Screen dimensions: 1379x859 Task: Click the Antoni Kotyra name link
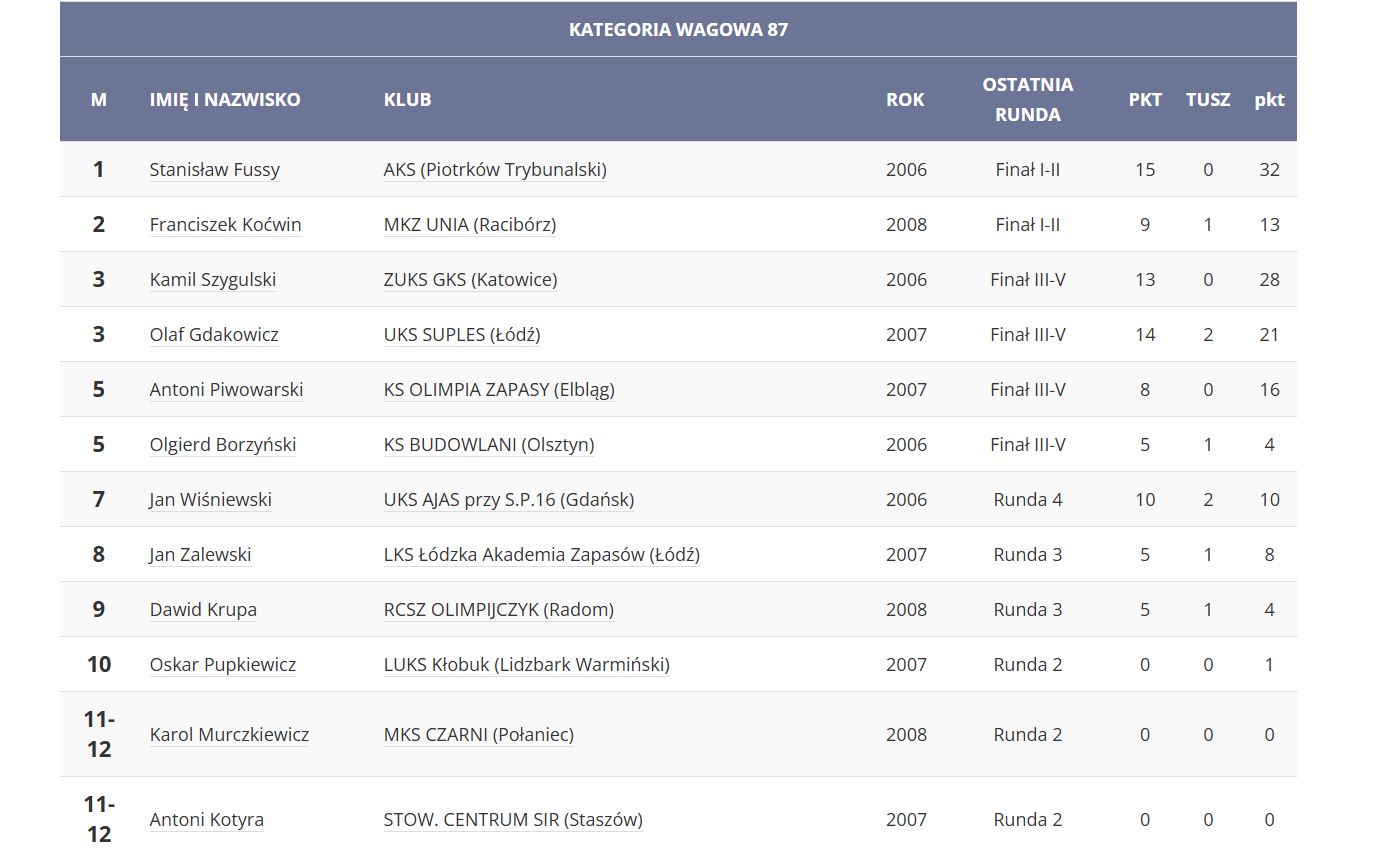pyautogui.click(x=206, y=820)
